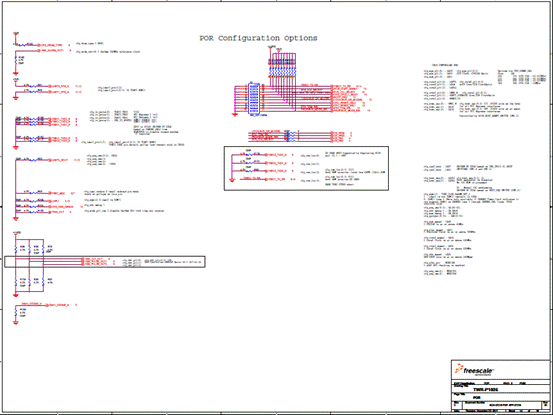Select the center boxed configuration section border
Viewport: 553px width, 415px height.
[306, 169]
